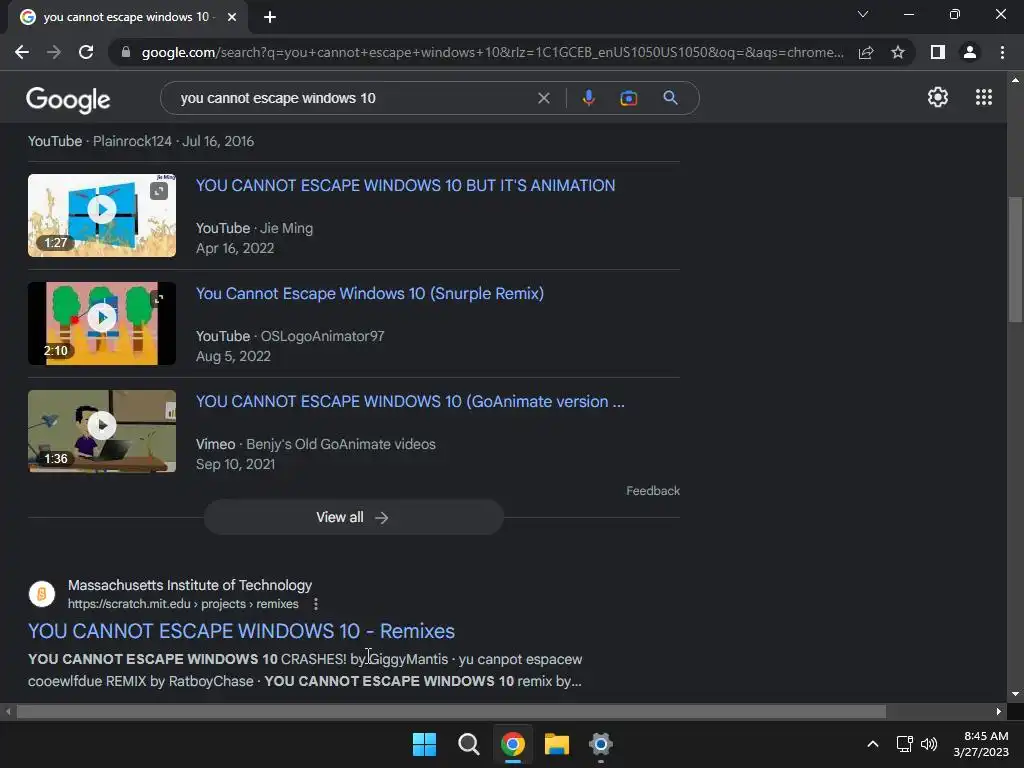
Task: Click the scroll right arrow
Action: (999, 711)
